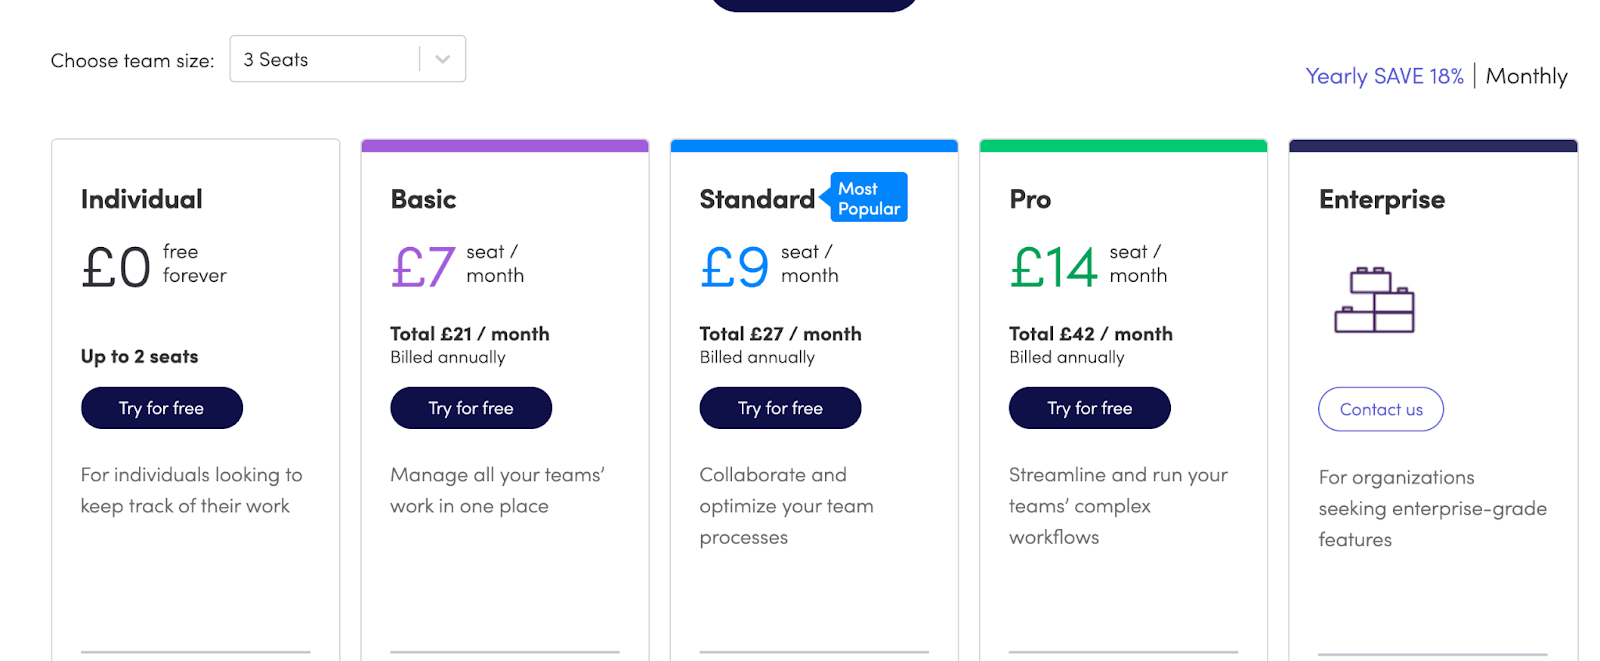1600x661 pixels.
Task: Click the chevron arrow in the seats selector
Action: coord(442,60)
